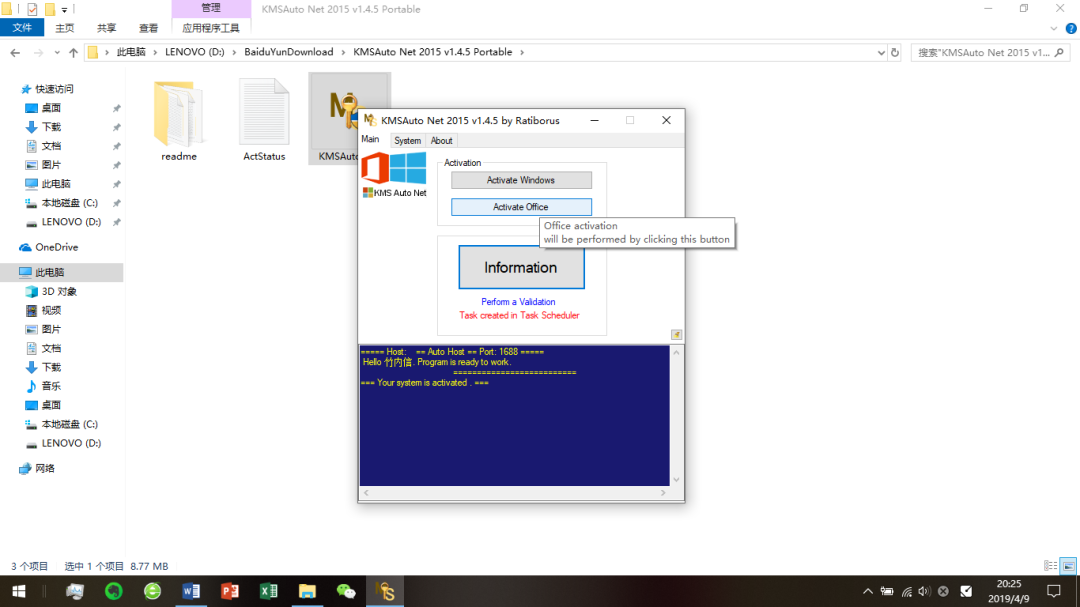This screenshot has height=607, width=1080.
Task: Open File Explorer taskbar icon
Action: (x=307, y=591)
